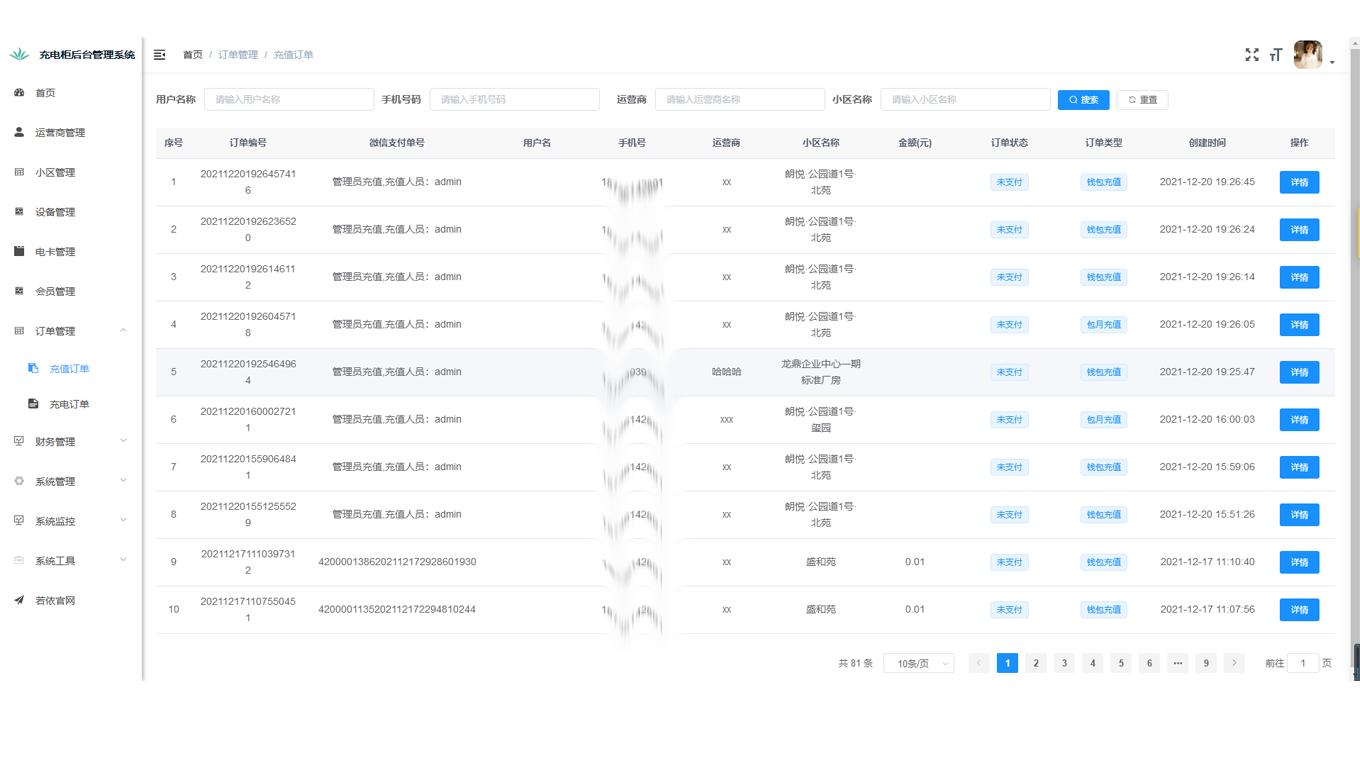Open the user avatar dropdown menu
The image size is (1360, 766).
point(1308,54)
